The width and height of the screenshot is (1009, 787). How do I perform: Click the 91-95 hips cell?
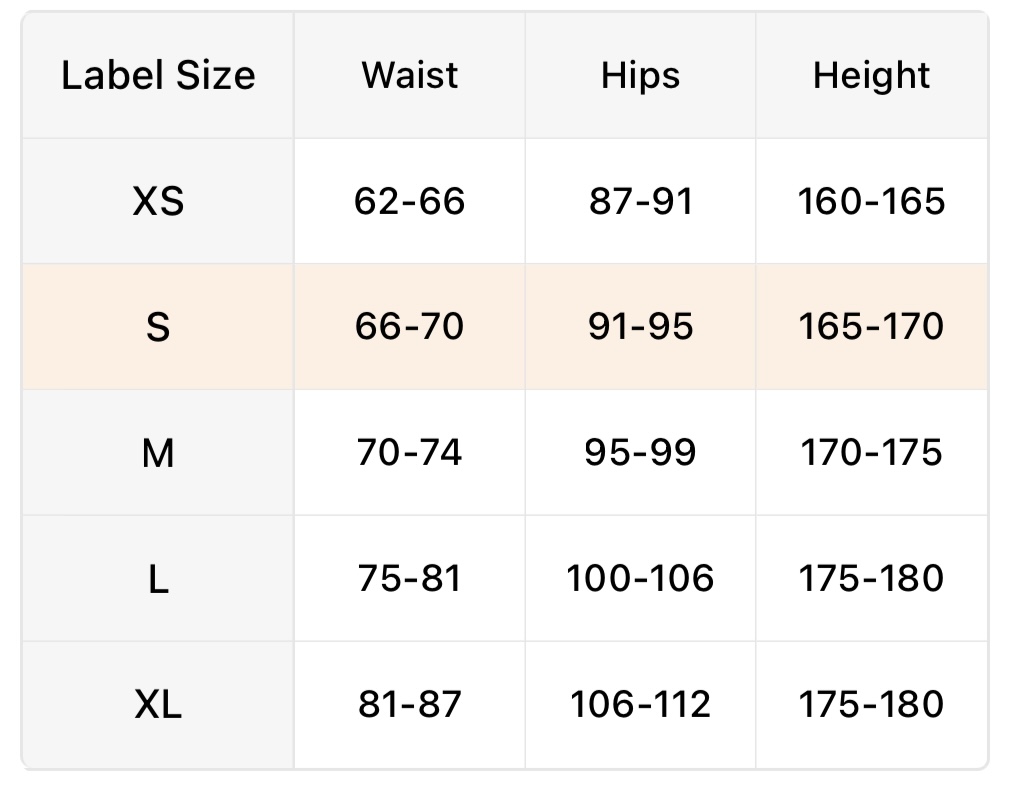(640, 327)
